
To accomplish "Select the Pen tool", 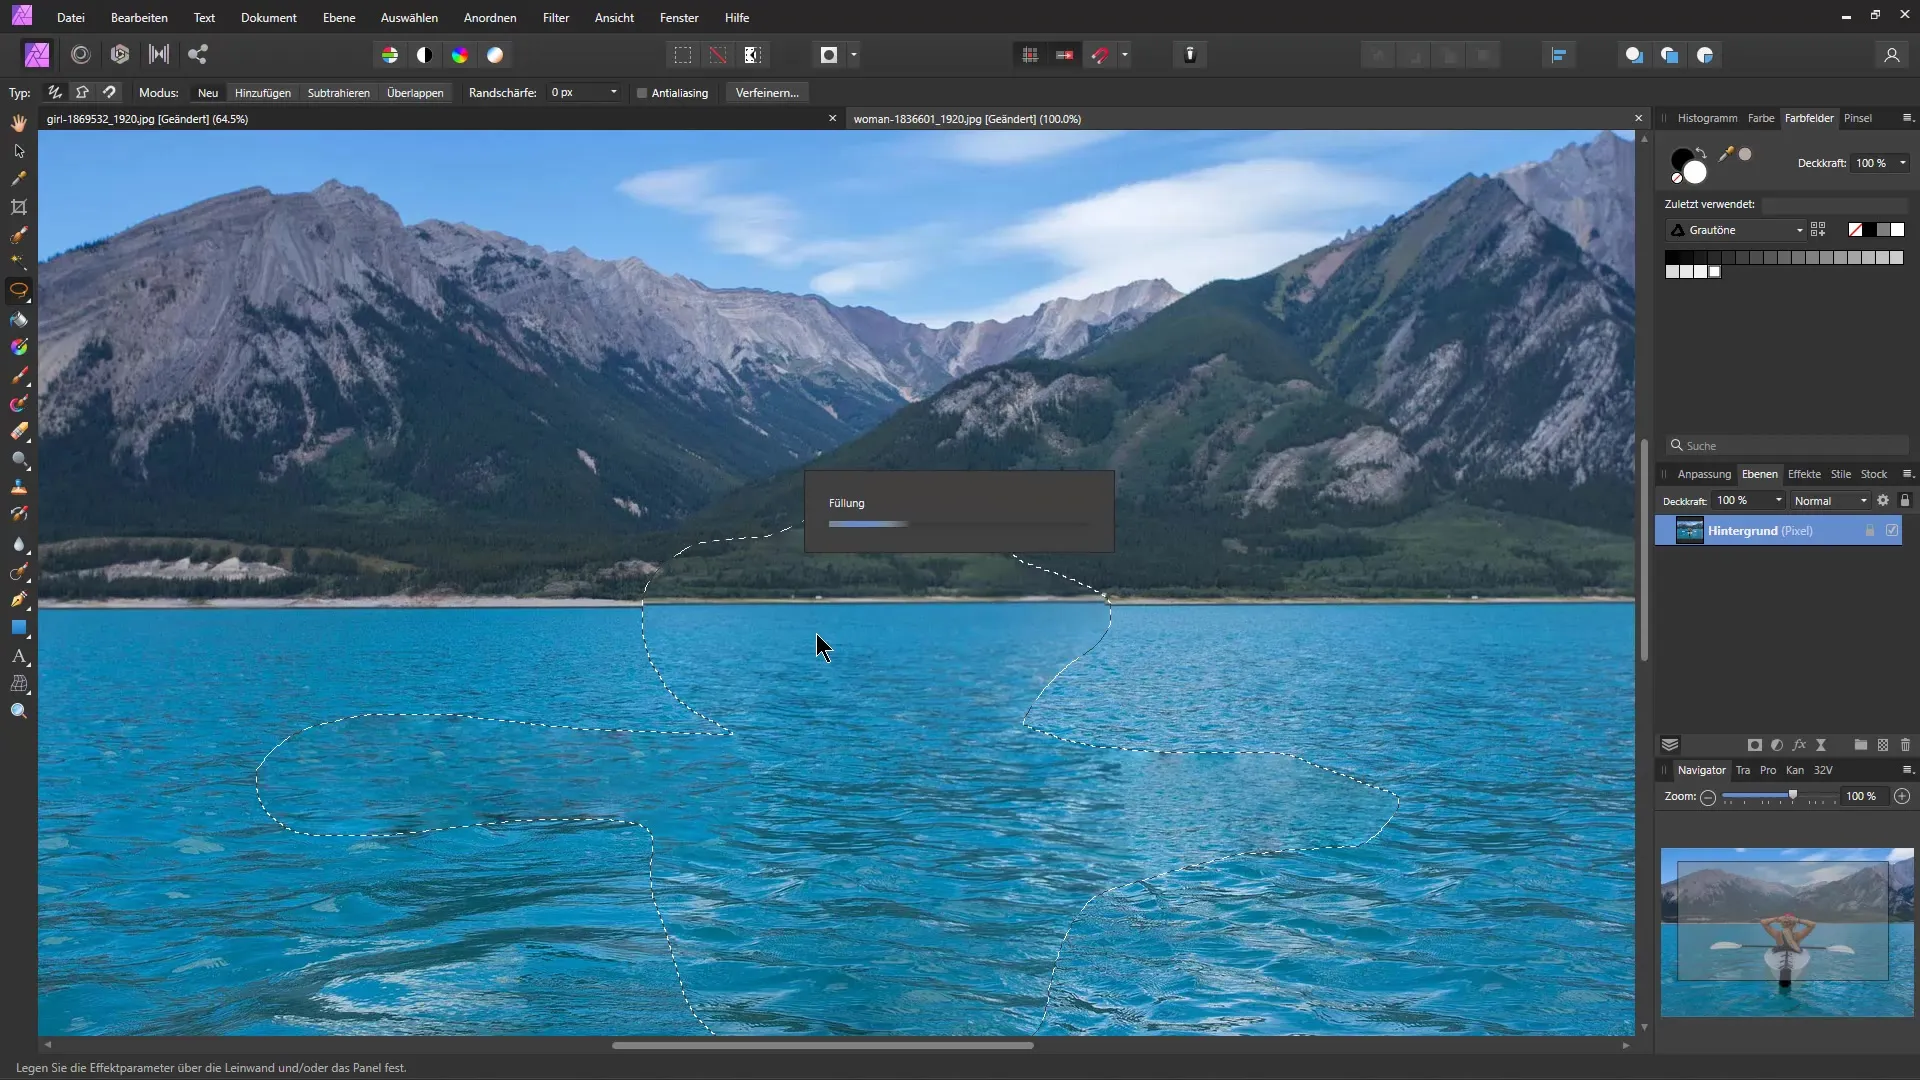I will click(x=19, y=600).
